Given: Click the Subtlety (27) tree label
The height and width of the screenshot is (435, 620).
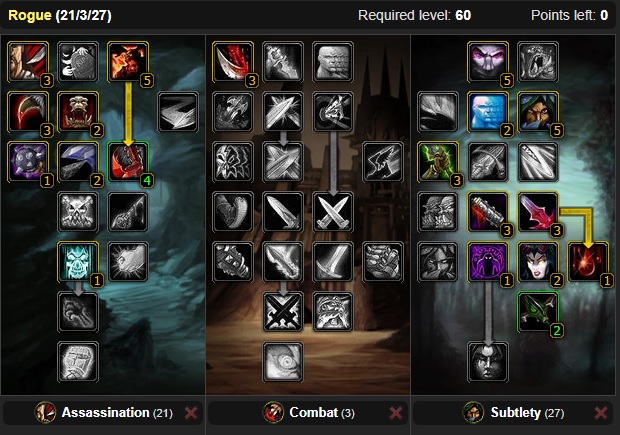Looking at the screenshot, I should tap(527, 412).
